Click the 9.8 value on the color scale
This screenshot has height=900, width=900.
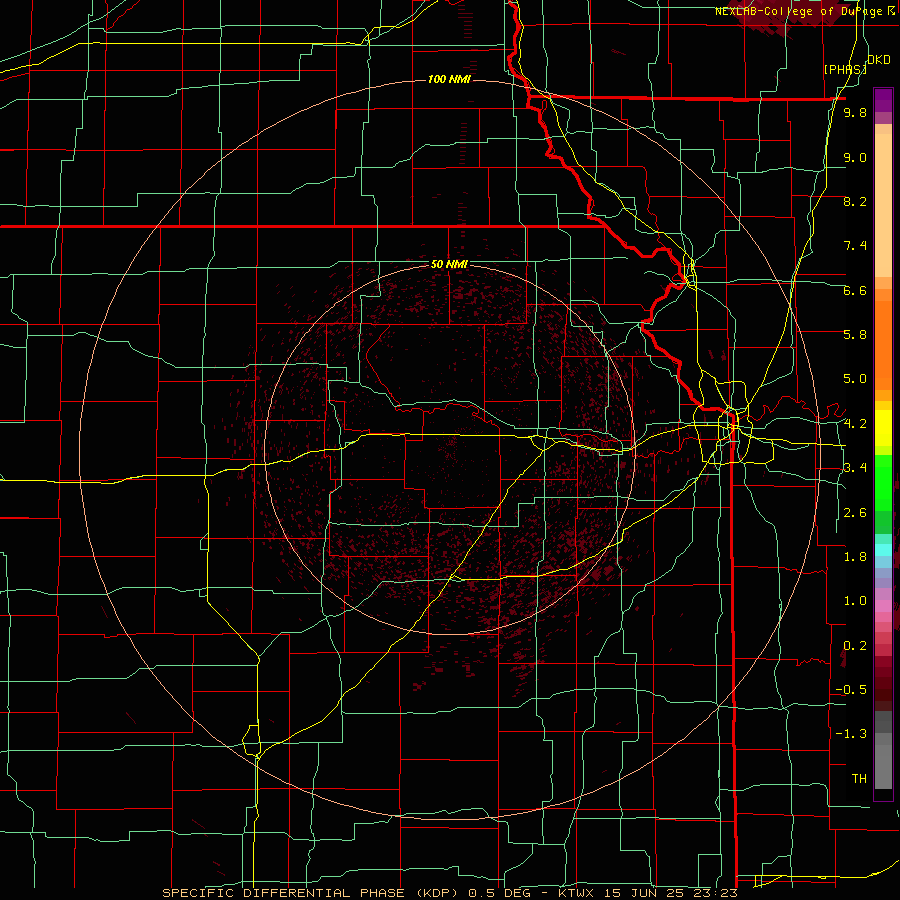pos(855,113)
